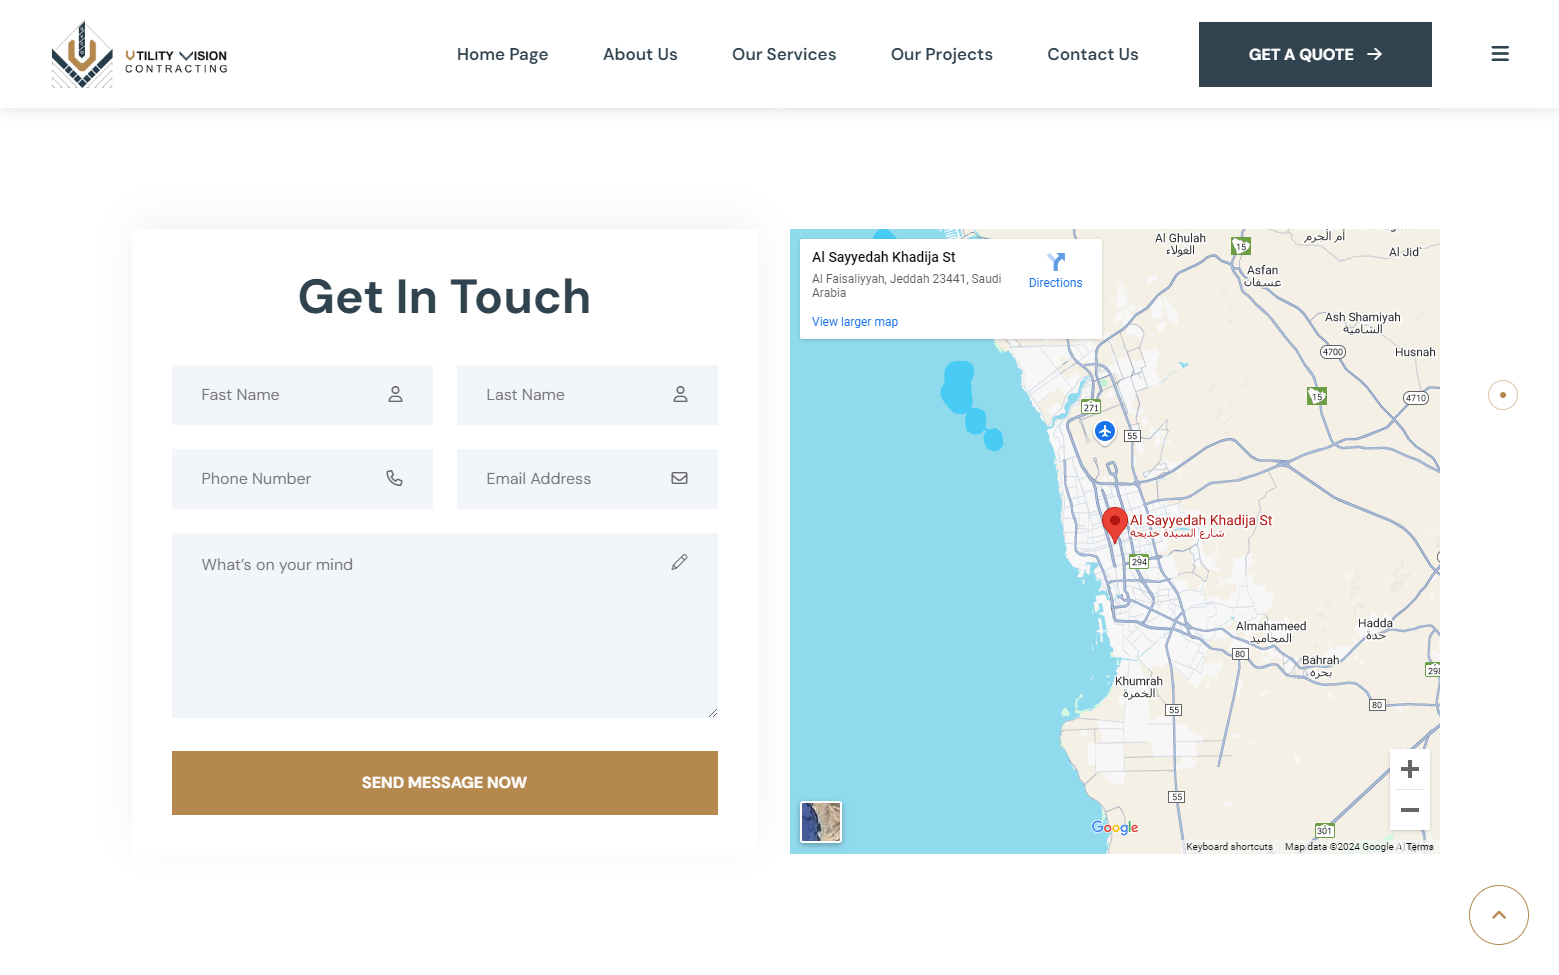Navigate to Our Projects

tap(941, 54)
